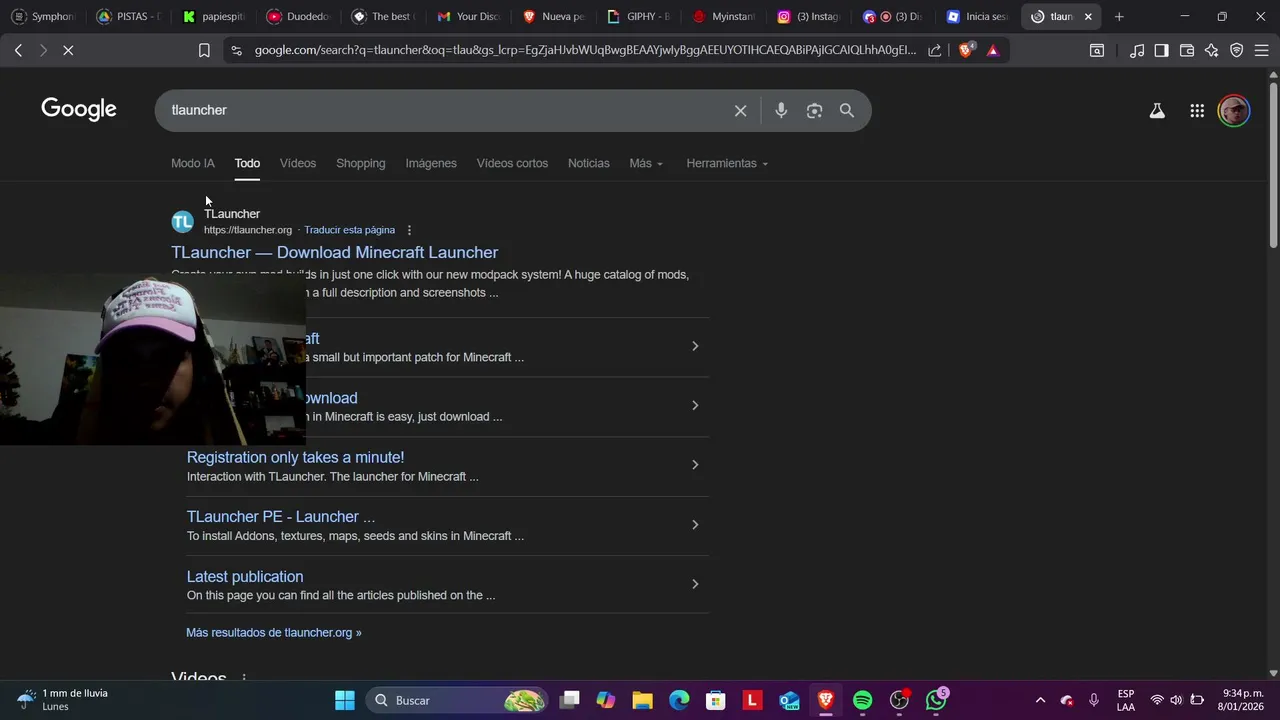Click the Windows taskbar Buscar search box
The width and height of the screenshot is (1280, 720).
pos(456,700)
